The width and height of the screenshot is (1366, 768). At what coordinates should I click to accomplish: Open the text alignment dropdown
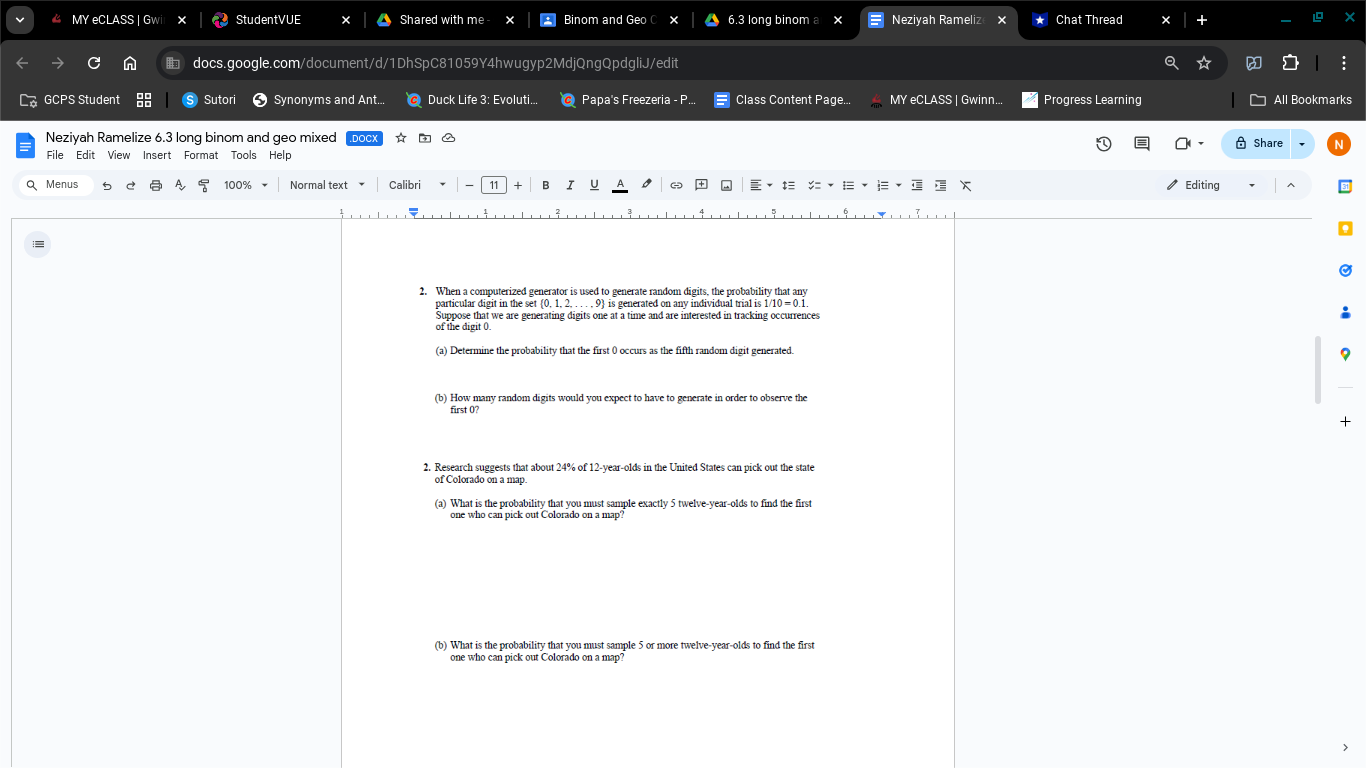[760, 185]
